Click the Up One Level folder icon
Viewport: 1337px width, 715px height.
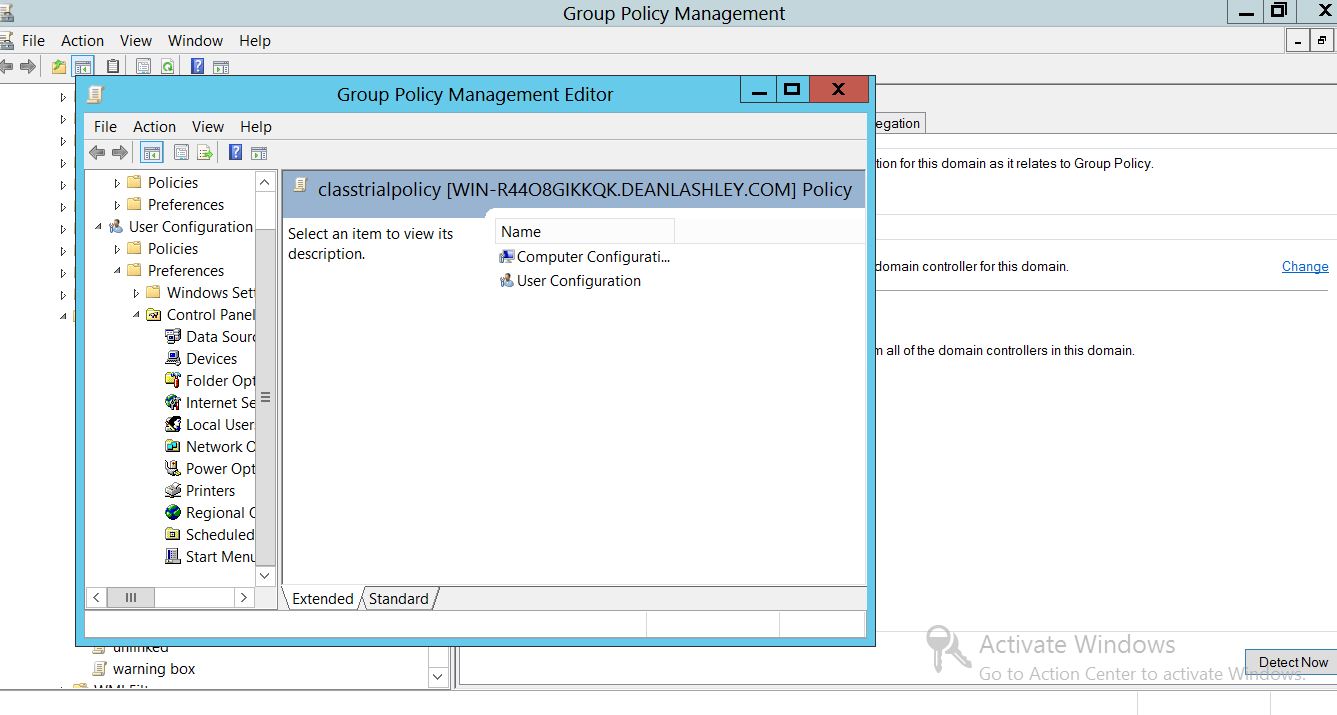point(59,67)
